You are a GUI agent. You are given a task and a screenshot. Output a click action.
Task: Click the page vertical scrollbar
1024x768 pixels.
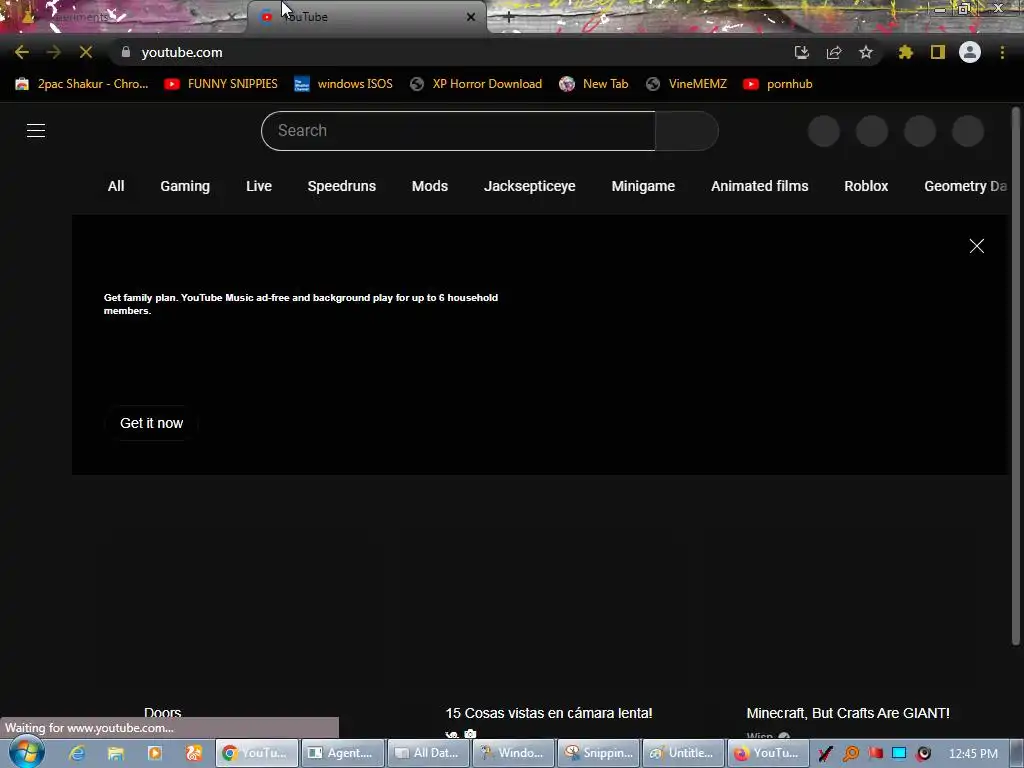1016,376
